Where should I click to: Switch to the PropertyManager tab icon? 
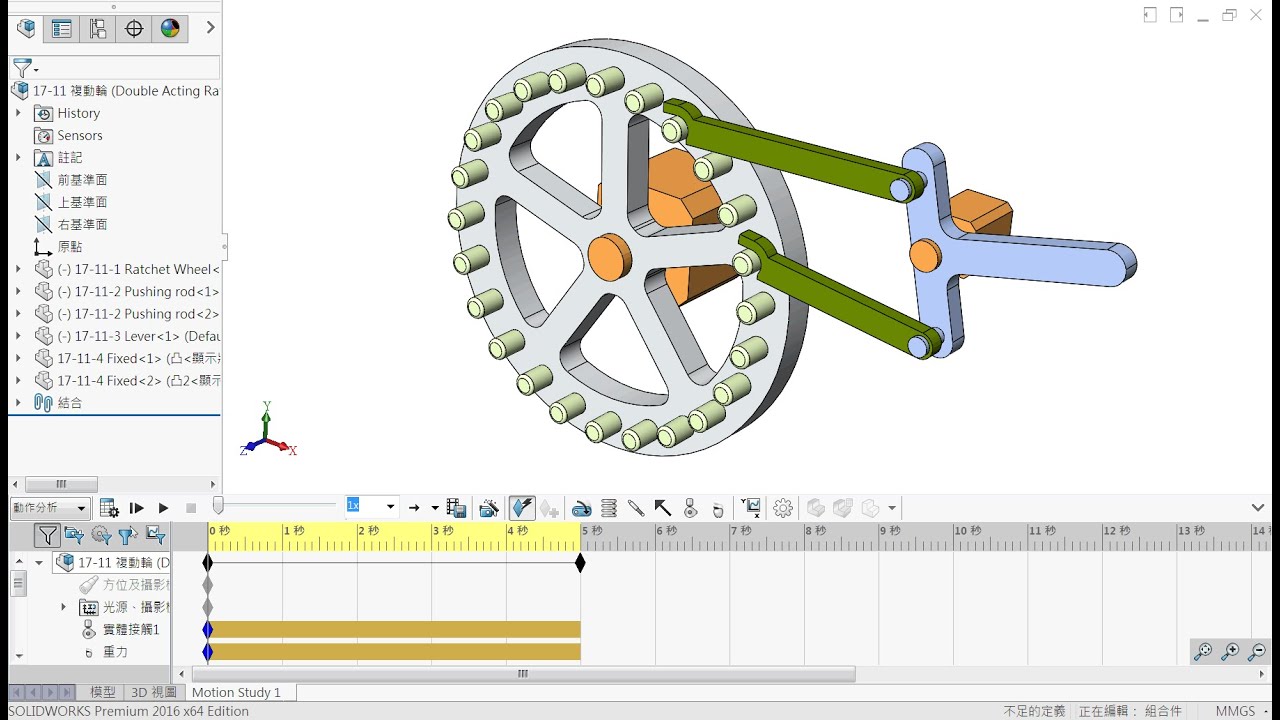click(x=62, y=28)
